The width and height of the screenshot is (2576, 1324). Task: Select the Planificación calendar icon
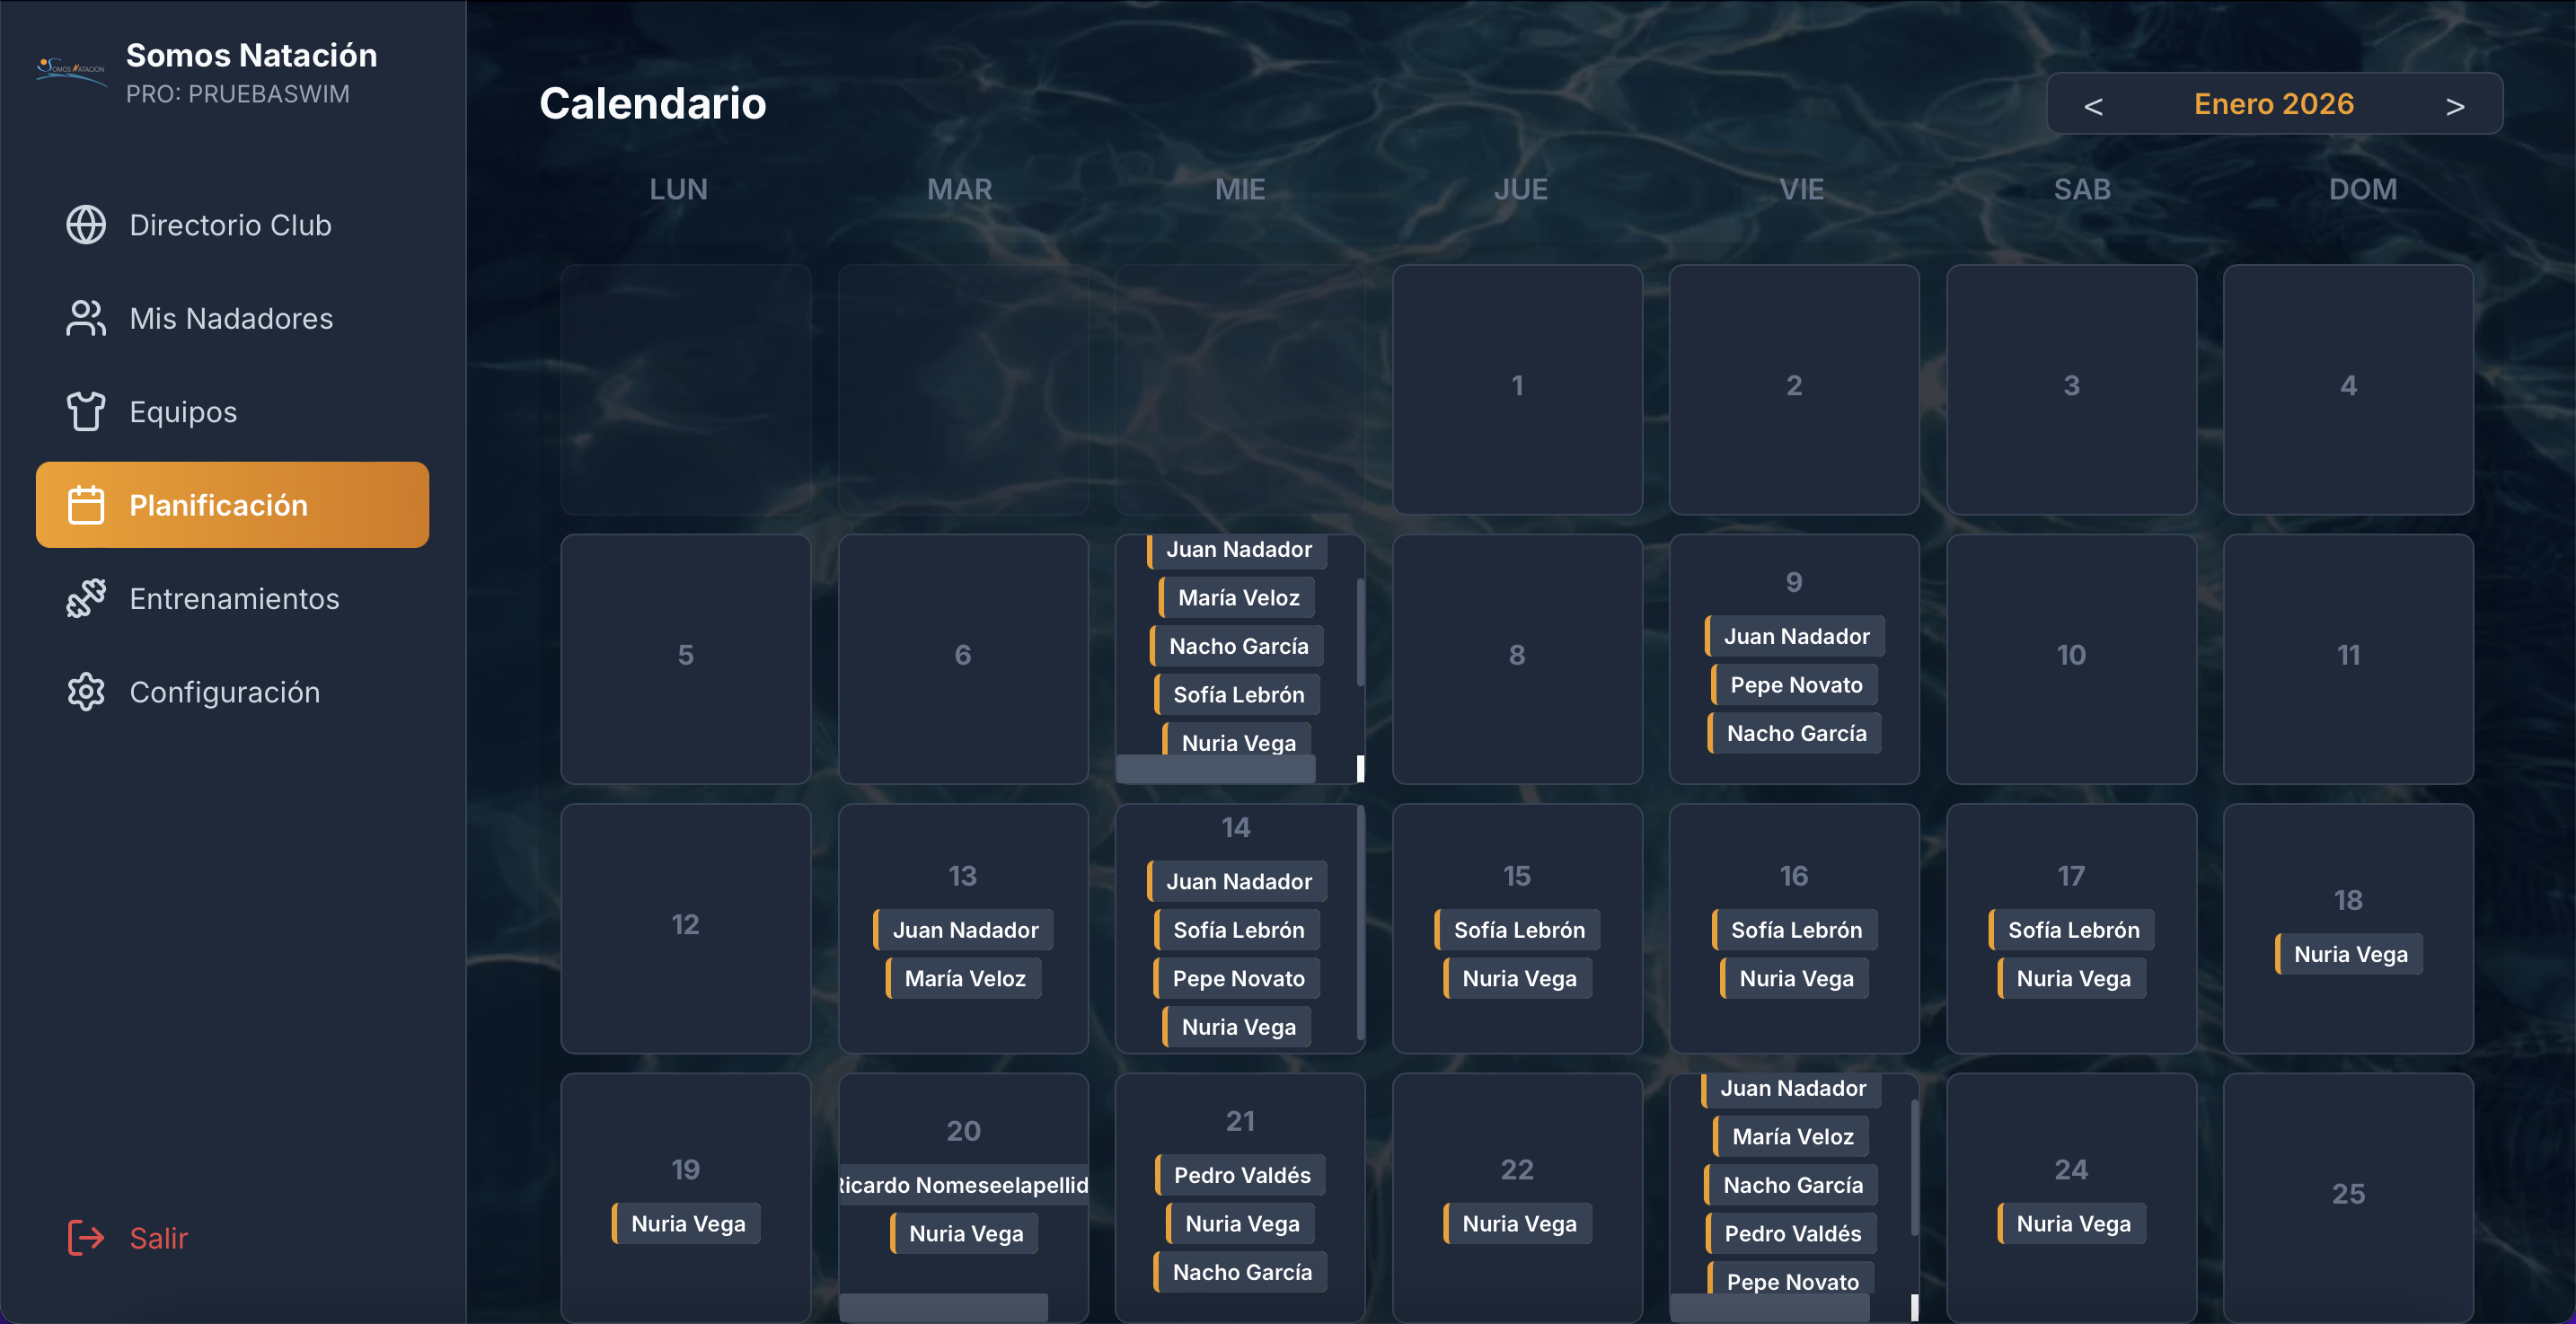(88, 505)
